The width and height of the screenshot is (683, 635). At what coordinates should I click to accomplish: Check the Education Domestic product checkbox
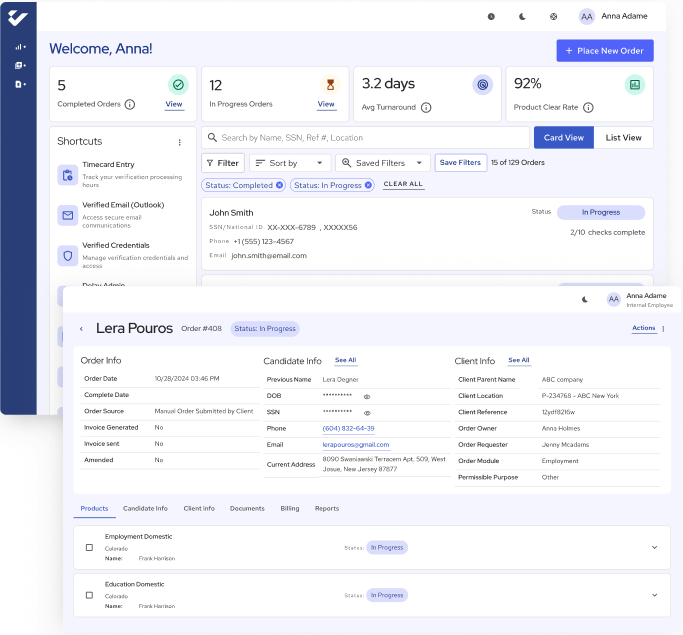pyautogui.click(x=89, y=595)
